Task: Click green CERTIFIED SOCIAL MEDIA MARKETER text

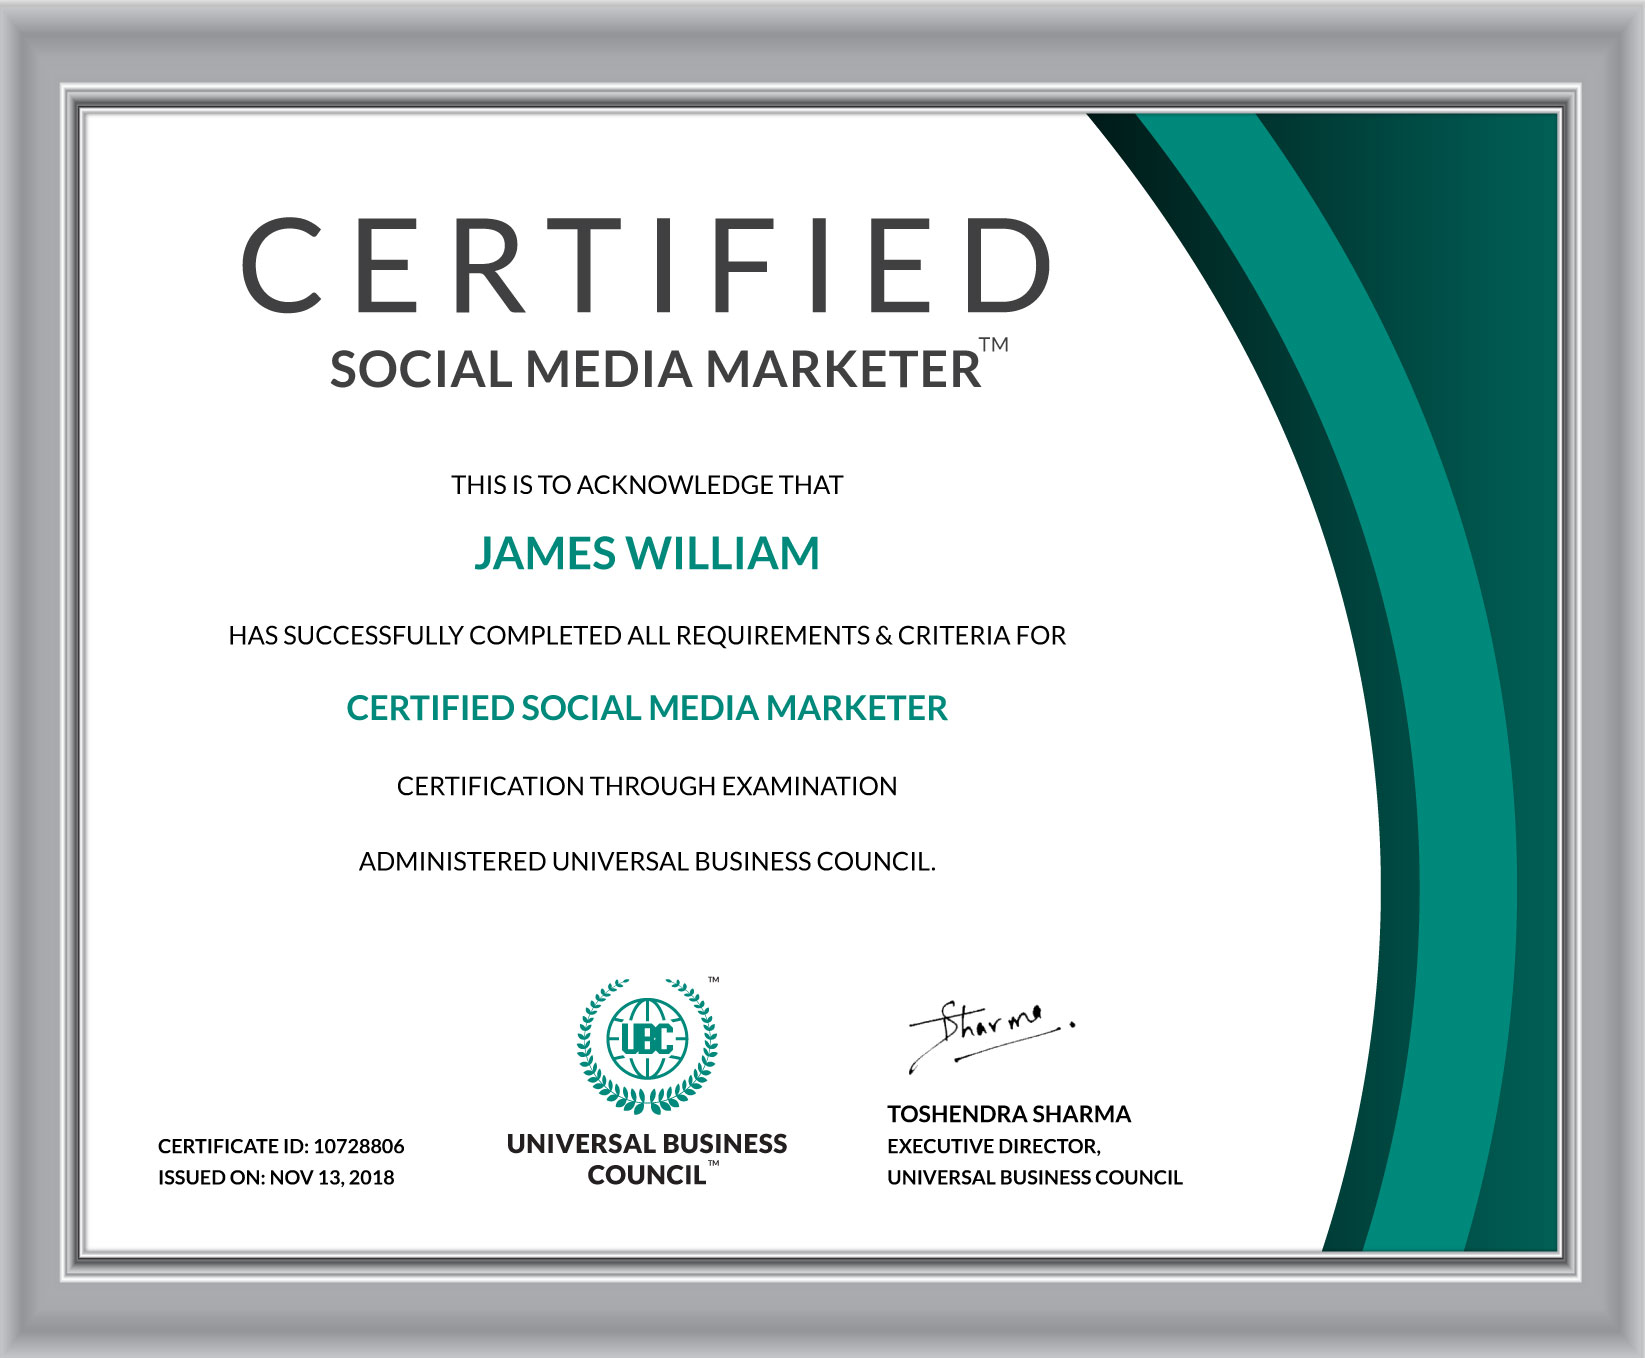Action: pos(647,708)
